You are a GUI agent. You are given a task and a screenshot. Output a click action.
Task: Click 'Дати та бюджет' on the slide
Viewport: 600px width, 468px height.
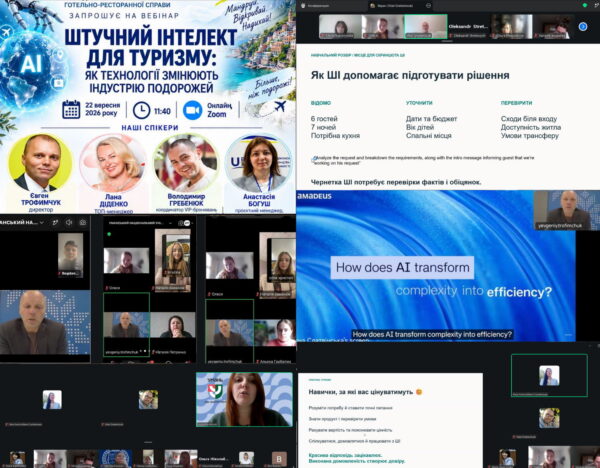tap(431, 119)
